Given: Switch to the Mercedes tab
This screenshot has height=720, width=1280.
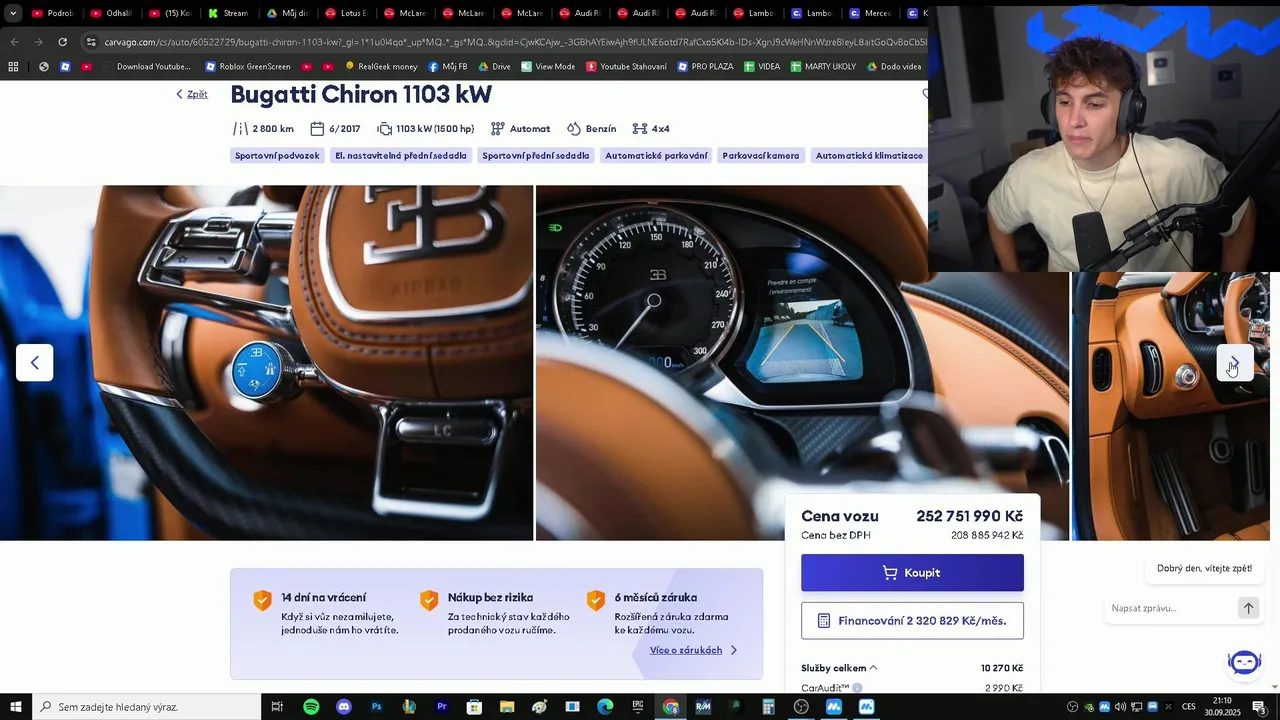Looking at the screenshot, I should [x=871, y=13].
